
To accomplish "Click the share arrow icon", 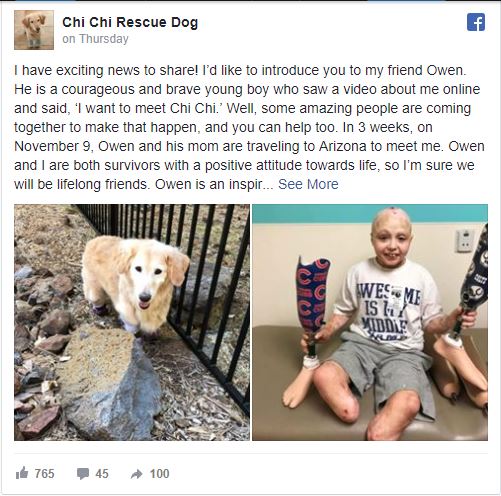I will 136,474.
